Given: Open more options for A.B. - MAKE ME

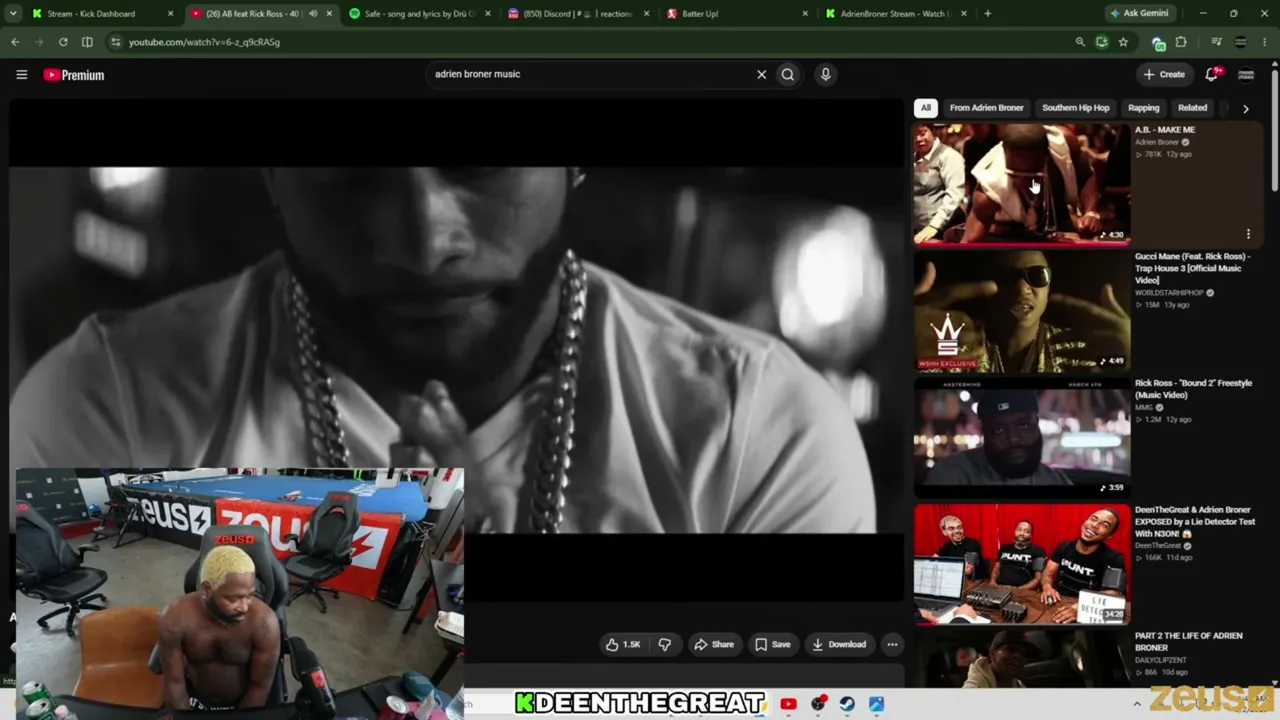Looking at the screenshot, I should [x=1248, y=234].
